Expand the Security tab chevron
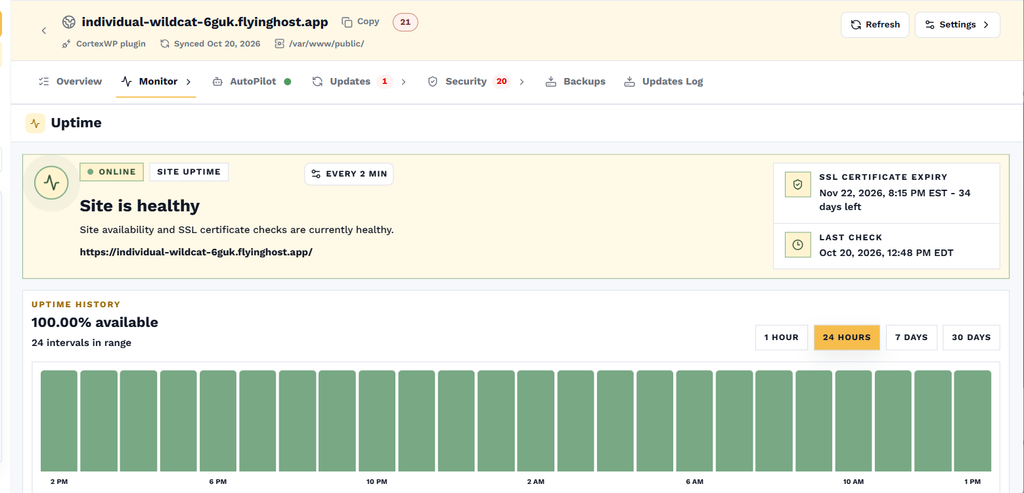The image size is (1024, 493). [x=522, y=82]
